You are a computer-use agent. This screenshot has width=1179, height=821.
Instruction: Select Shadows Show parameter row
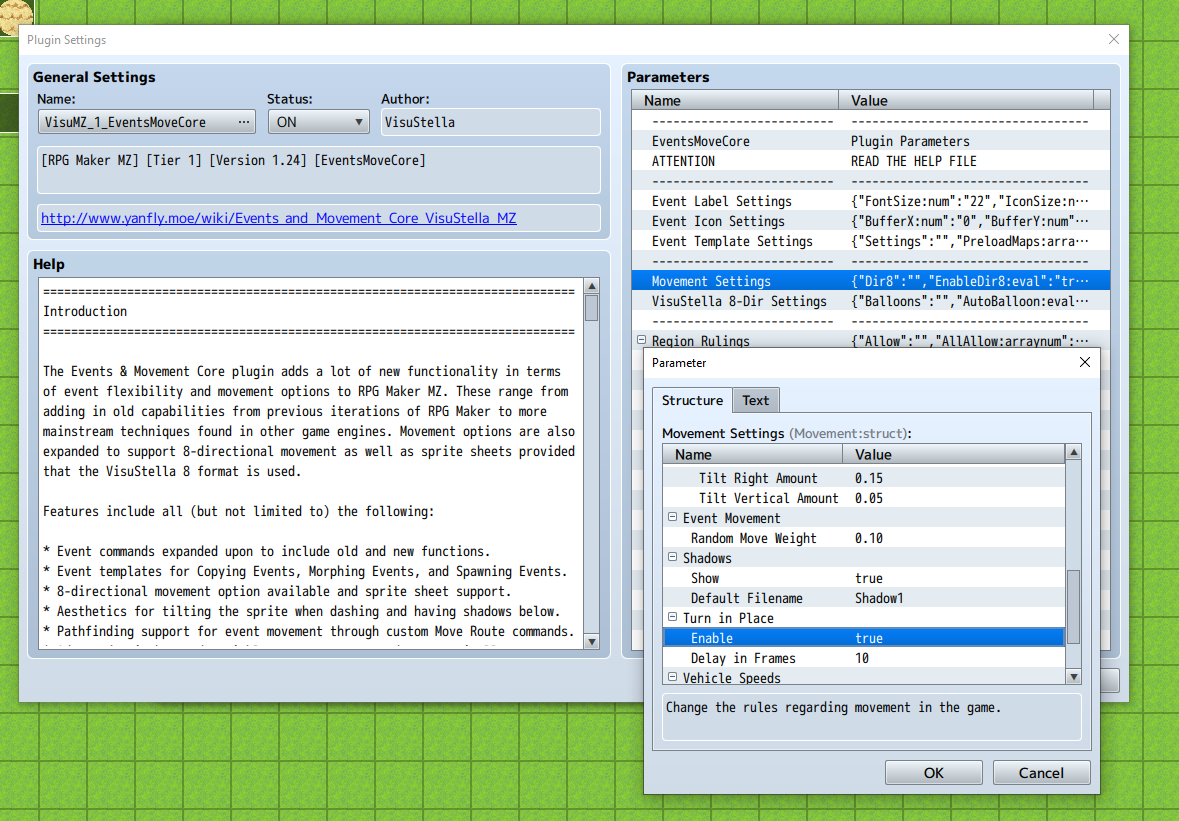(864, 578)
